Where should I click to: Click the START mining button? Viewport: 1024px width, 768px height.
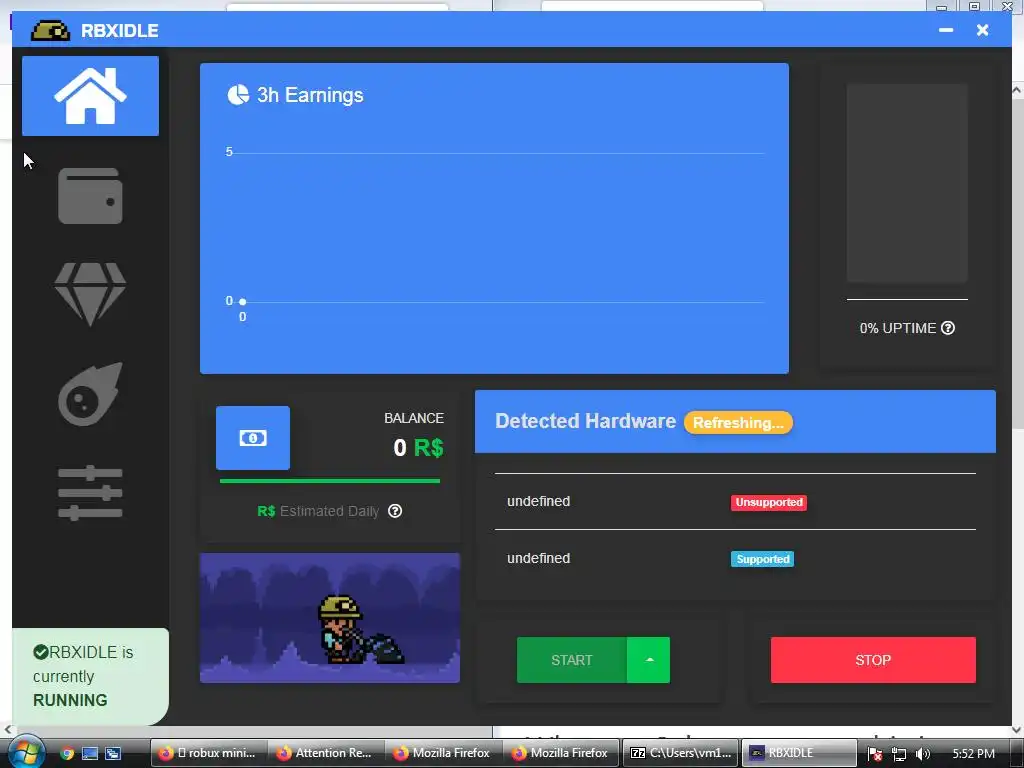571,660
